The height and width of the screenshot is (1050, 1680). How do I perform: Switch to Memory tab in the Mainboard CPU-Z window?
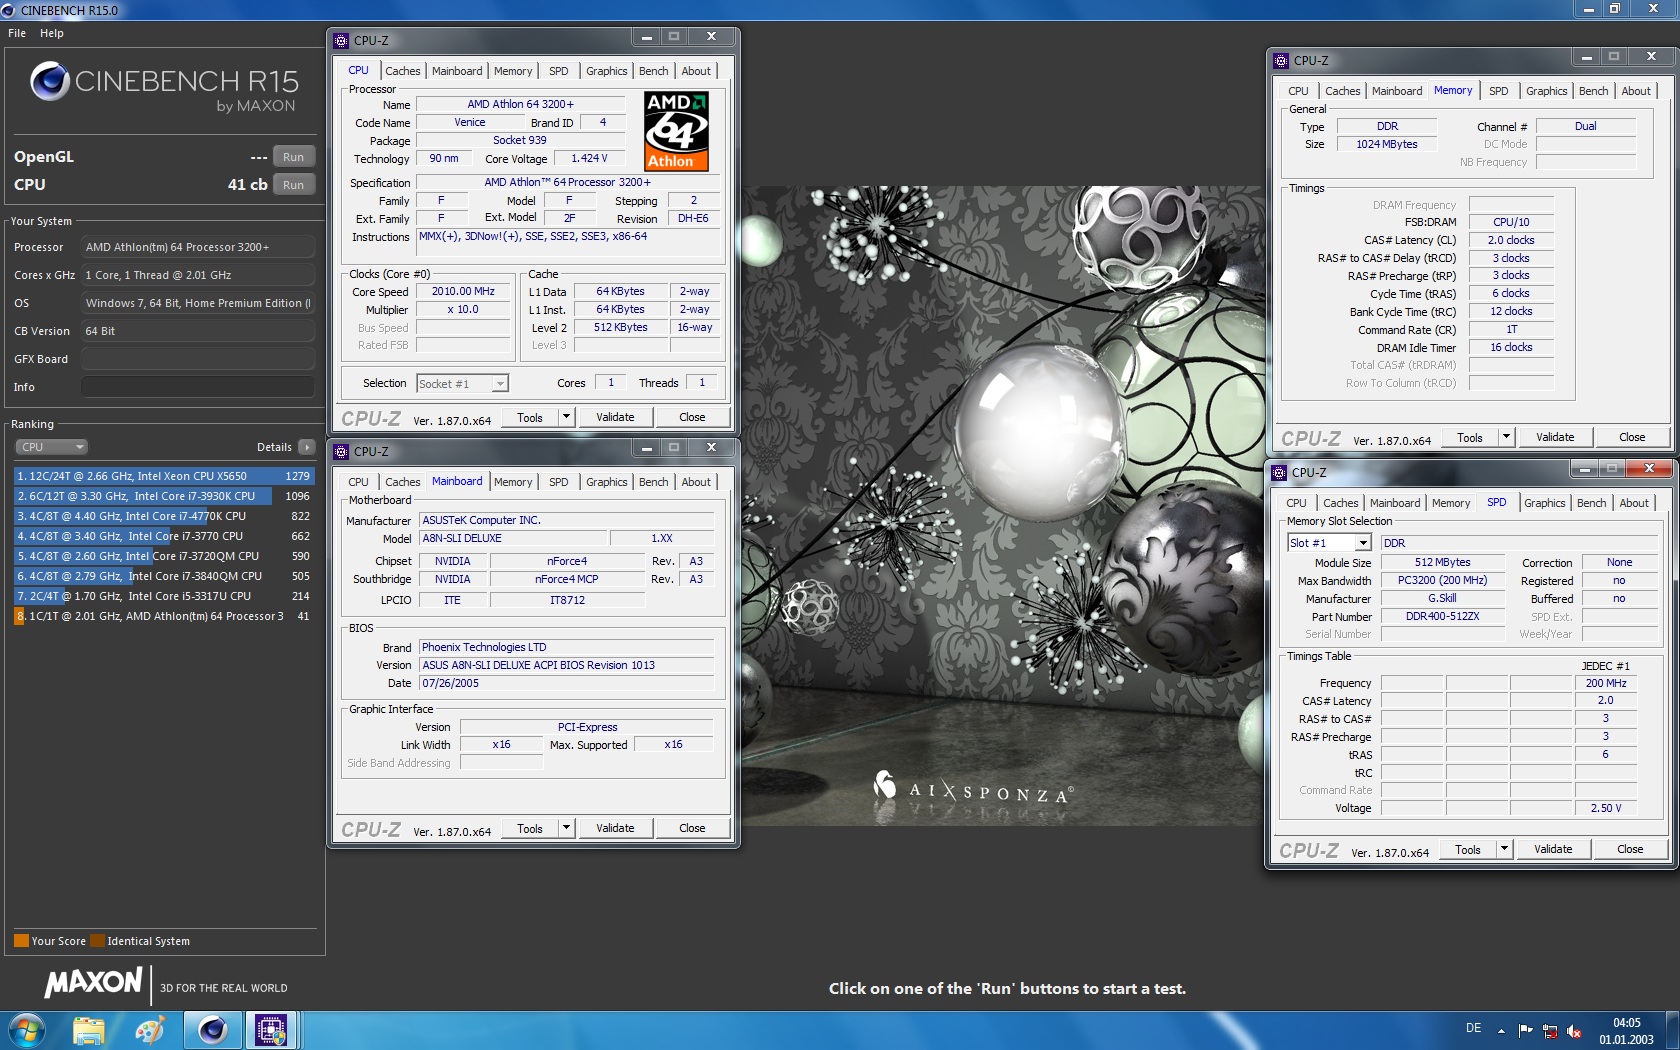[513, 482]
